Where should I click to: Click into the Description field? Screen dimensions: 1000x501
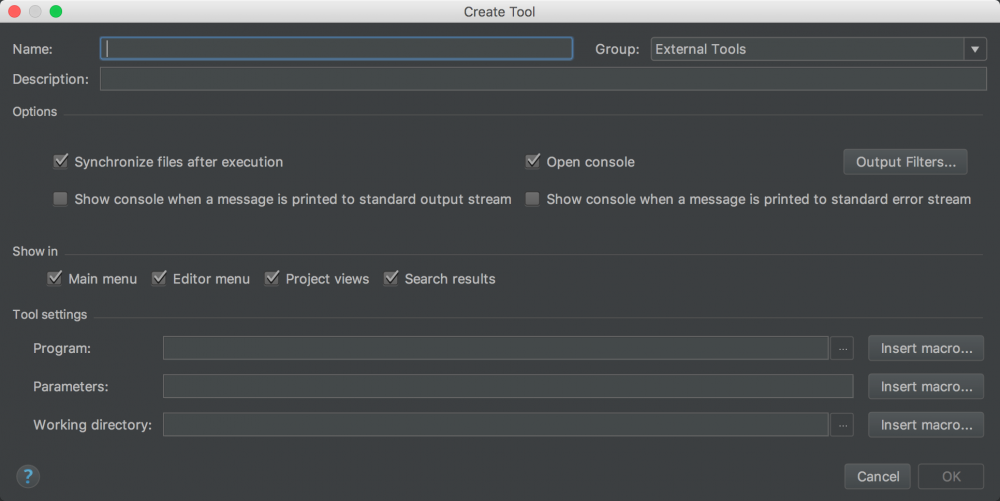click(543, 79)
